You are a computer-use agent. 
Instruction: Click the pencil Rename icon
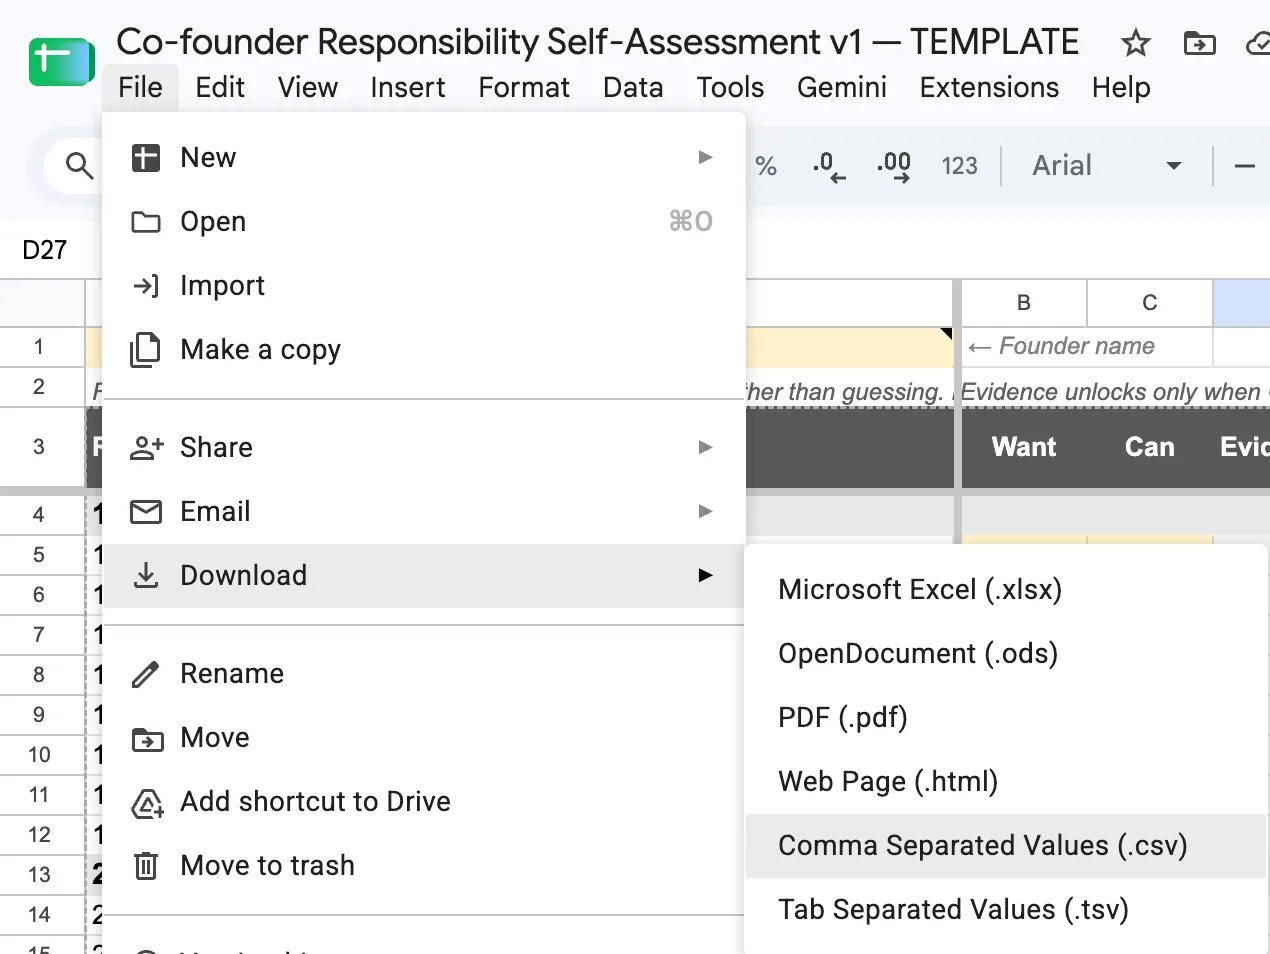[x=146, y=674]
